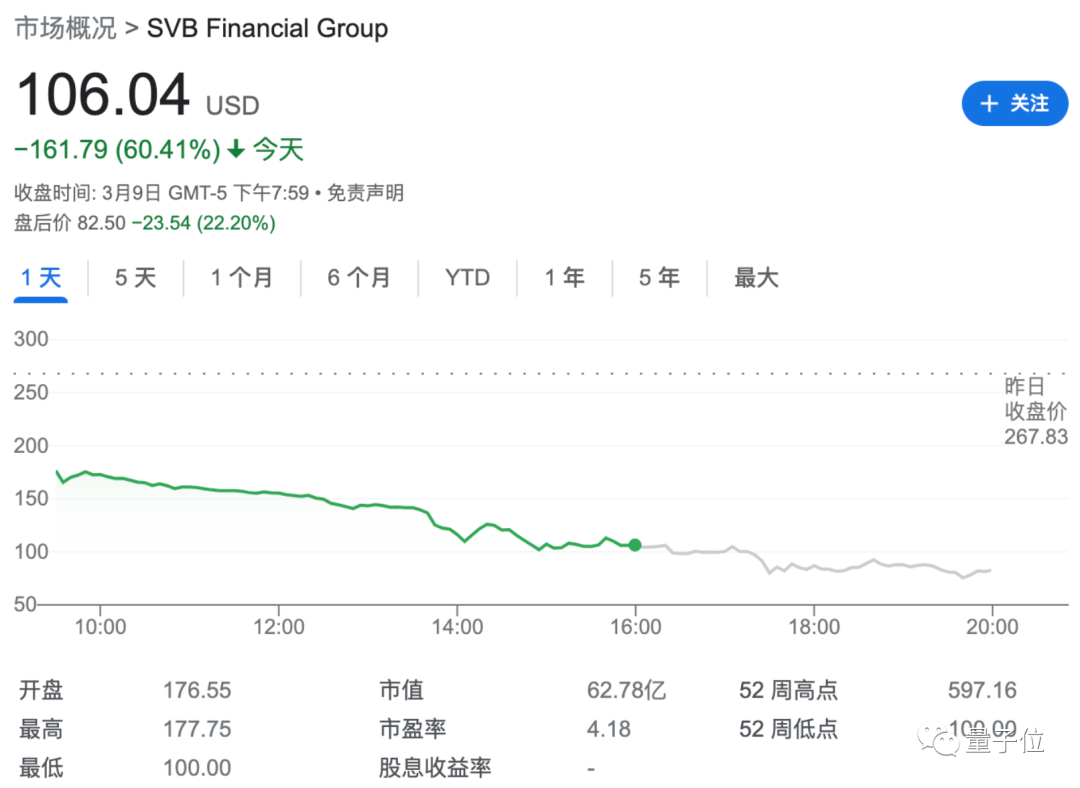This screenshot has height=788, width=1080.
Task: Click the 关注 follow button
Action: point(1014,104)
